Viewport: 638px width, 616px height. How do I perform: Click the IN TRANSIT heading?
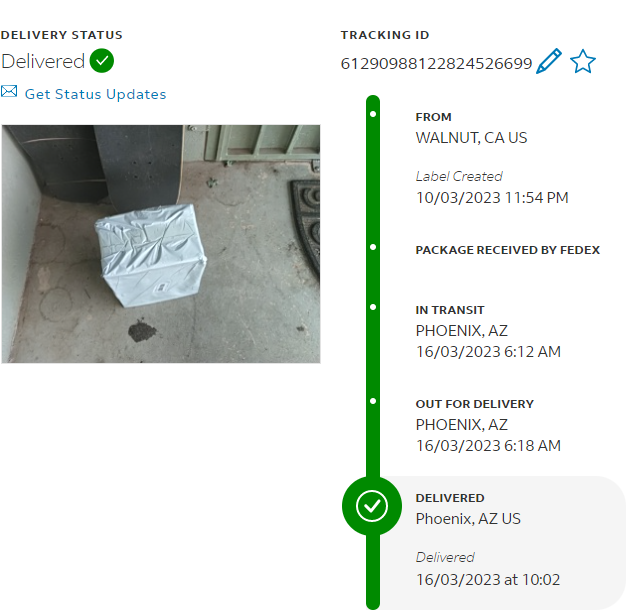[450, 310]
